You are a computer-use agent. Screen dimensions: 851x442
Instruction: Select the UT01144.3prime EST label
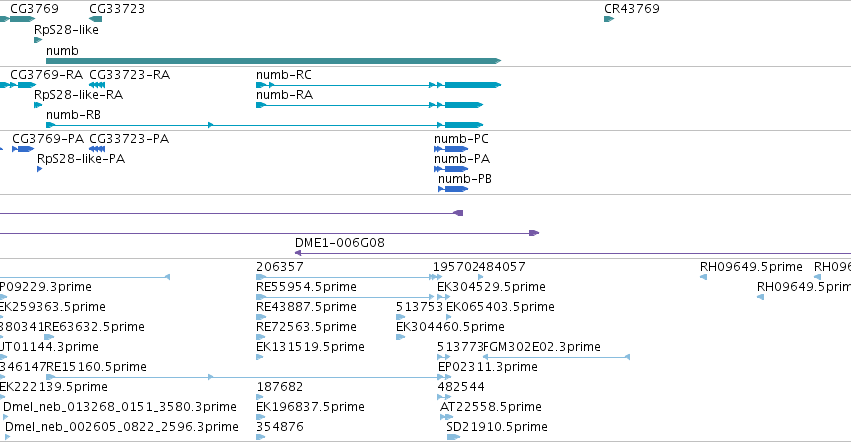point(49,347)
